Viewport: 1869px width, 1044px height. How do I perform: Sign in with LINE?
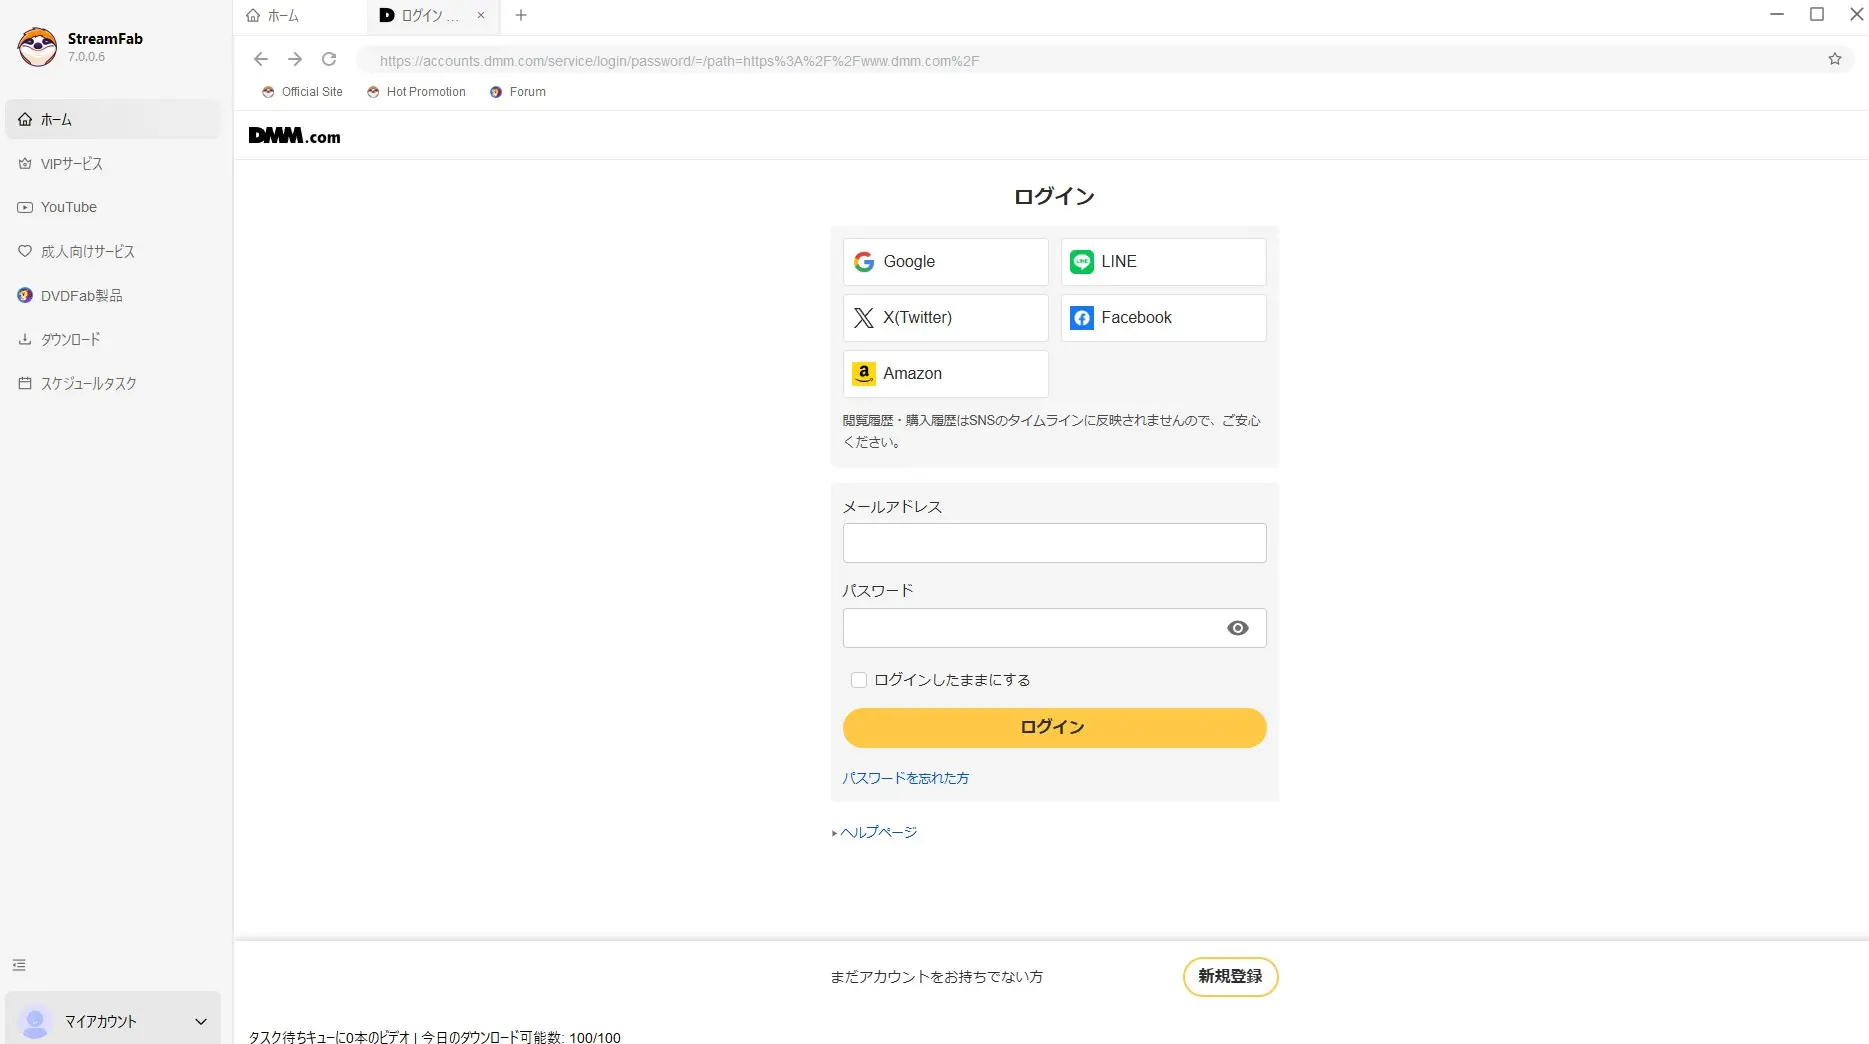[x=1163, y=262]
